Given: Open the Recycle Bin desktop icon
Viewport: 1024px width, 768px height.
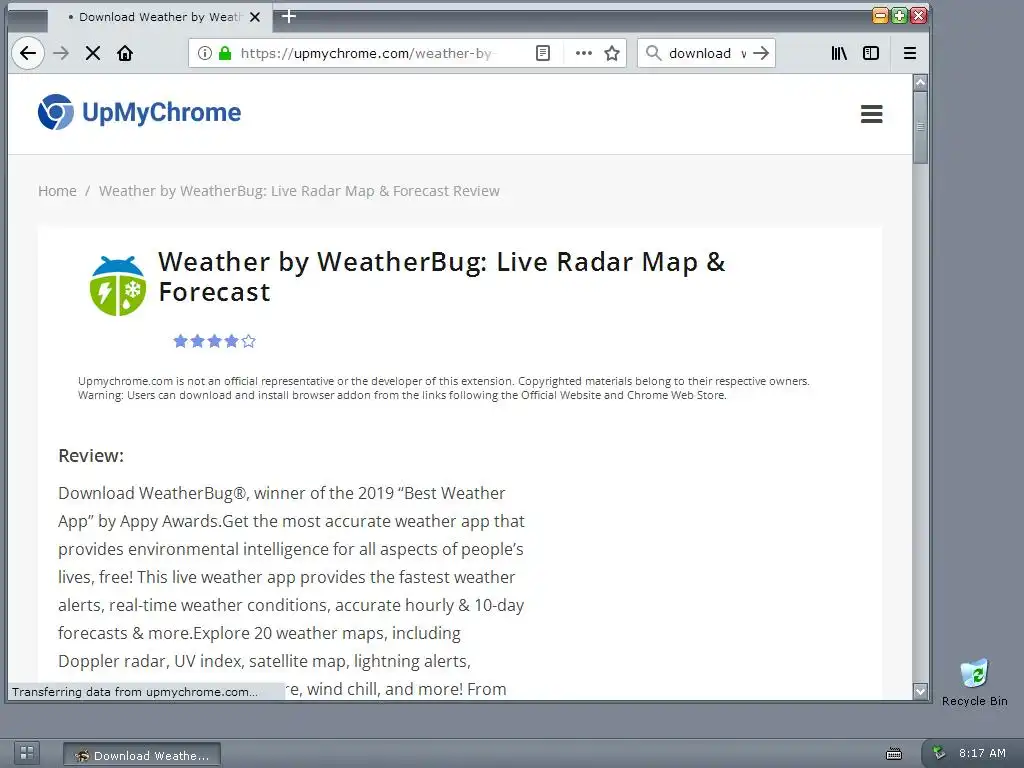Looking at the screenshot, I should (x=974, y=682).
